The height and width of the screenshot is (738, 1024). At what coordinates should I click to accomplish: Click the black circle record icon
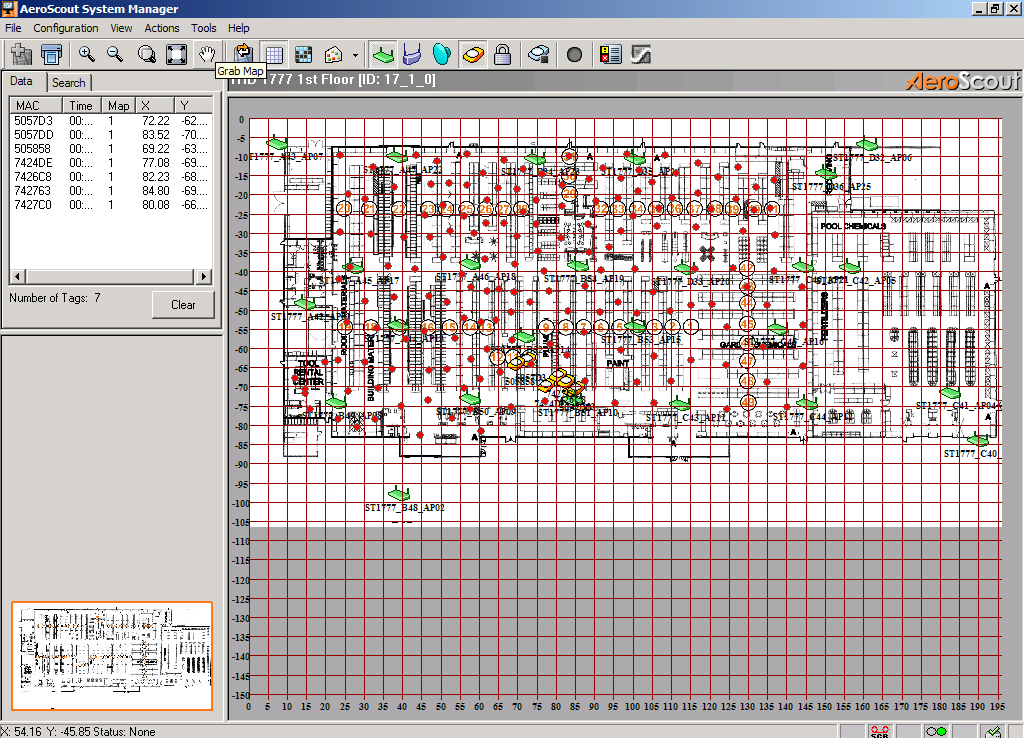(x=574, y=54)
